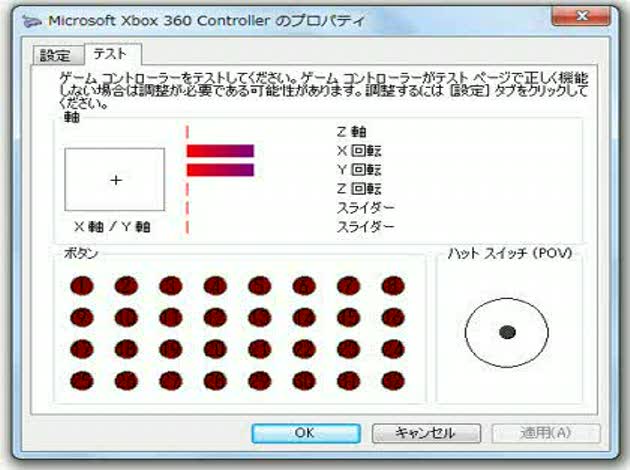The width and height of the screenshot is (630, 470).
Task: Click the game controller icon in title bar
Action: tap(33, 21)
